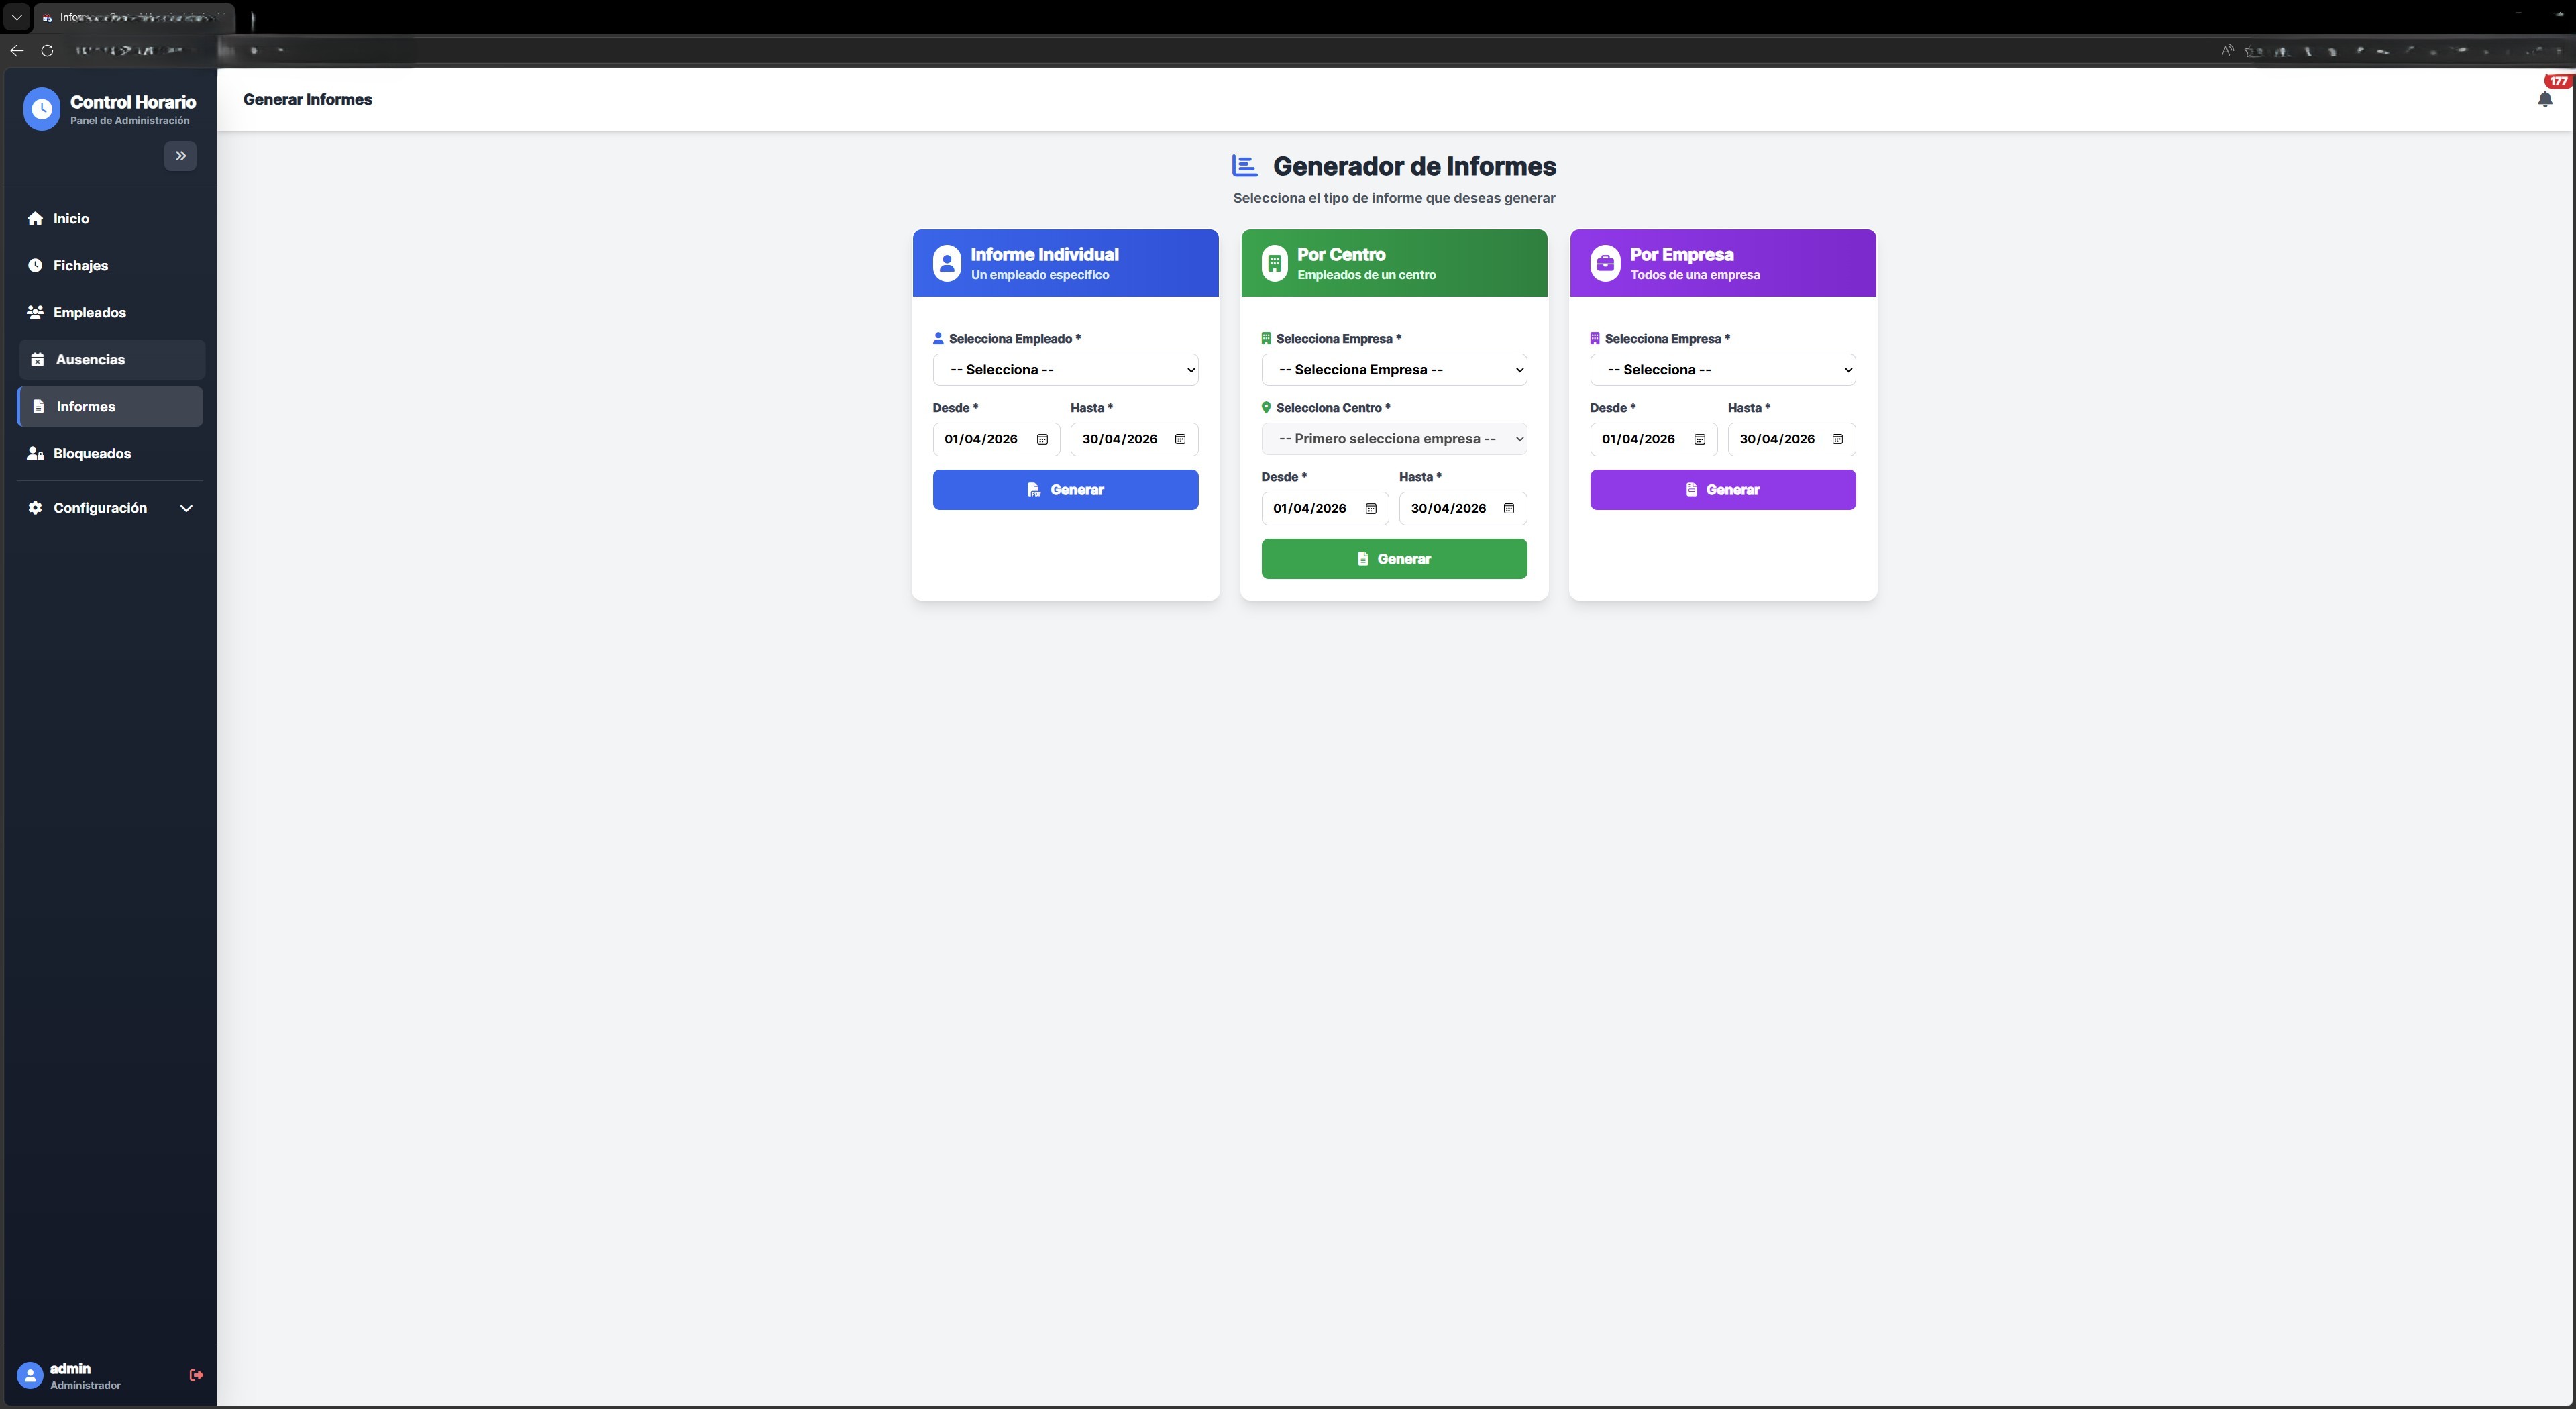
Task: Select the Empleados users icon
Action: point(35,312)
